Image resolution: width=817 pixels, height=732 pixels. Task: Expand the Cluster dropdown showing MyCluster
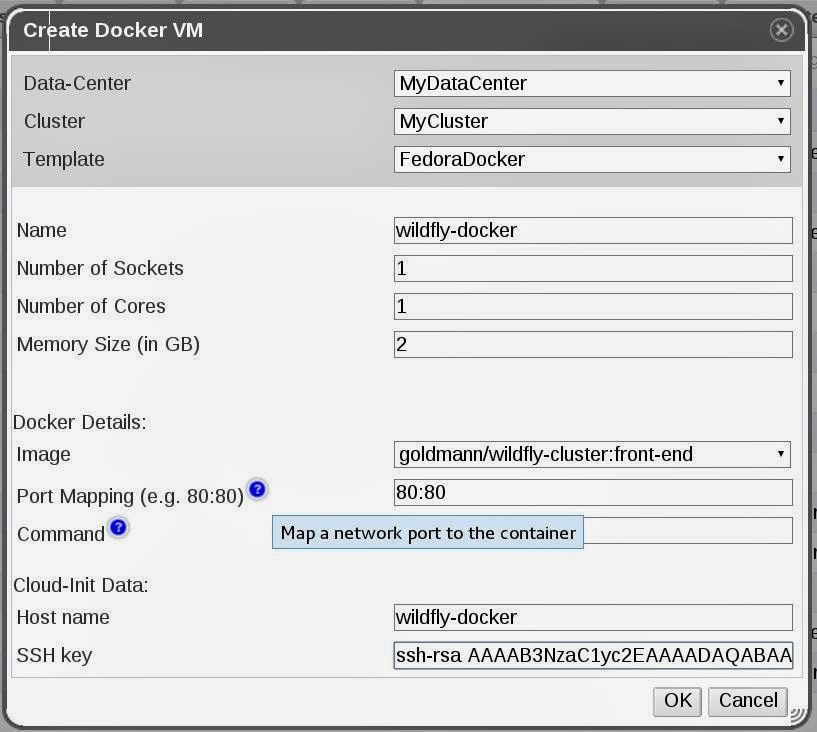(592, 122)
